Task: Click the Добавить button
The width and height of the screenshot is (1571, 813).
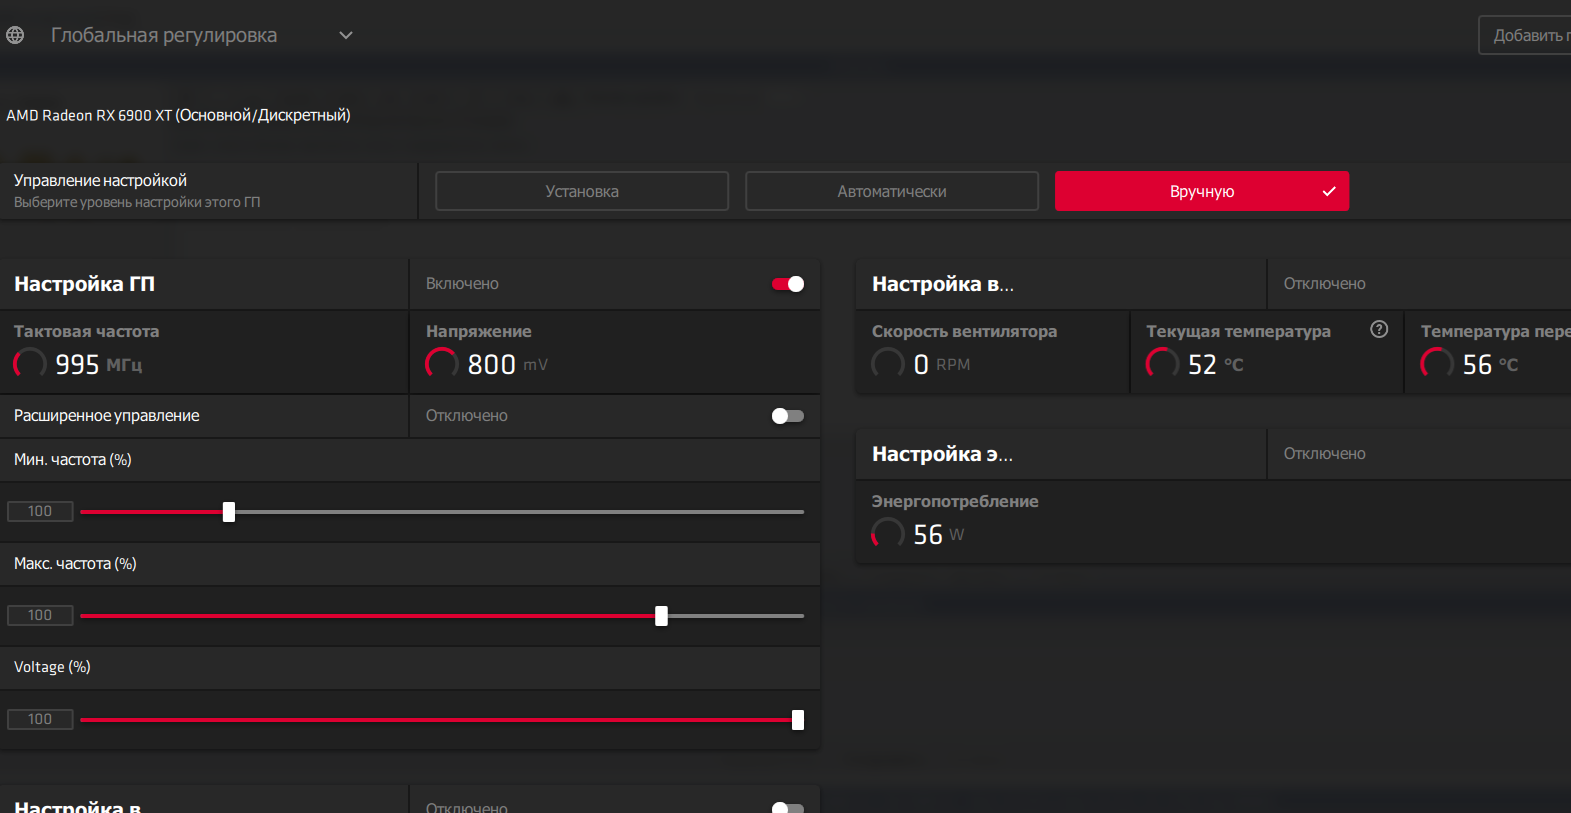Action: coord(1525,35)
